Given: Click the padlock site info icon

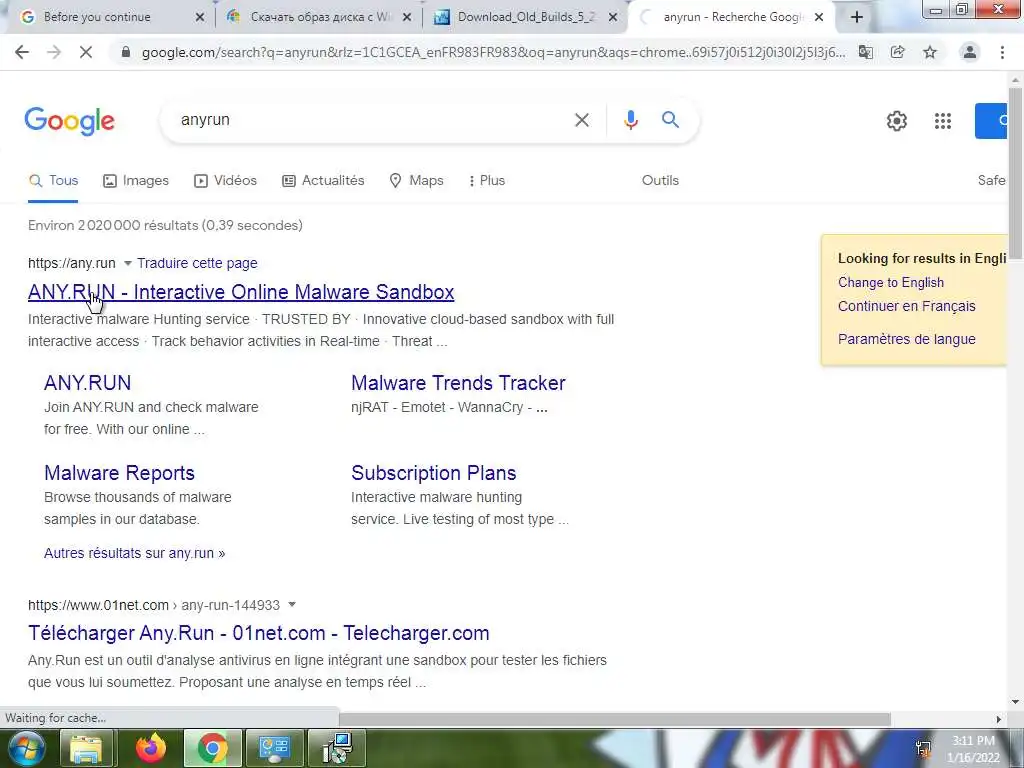Looking at the screenshot, I should pyautogui.click(x=126, y=52).
